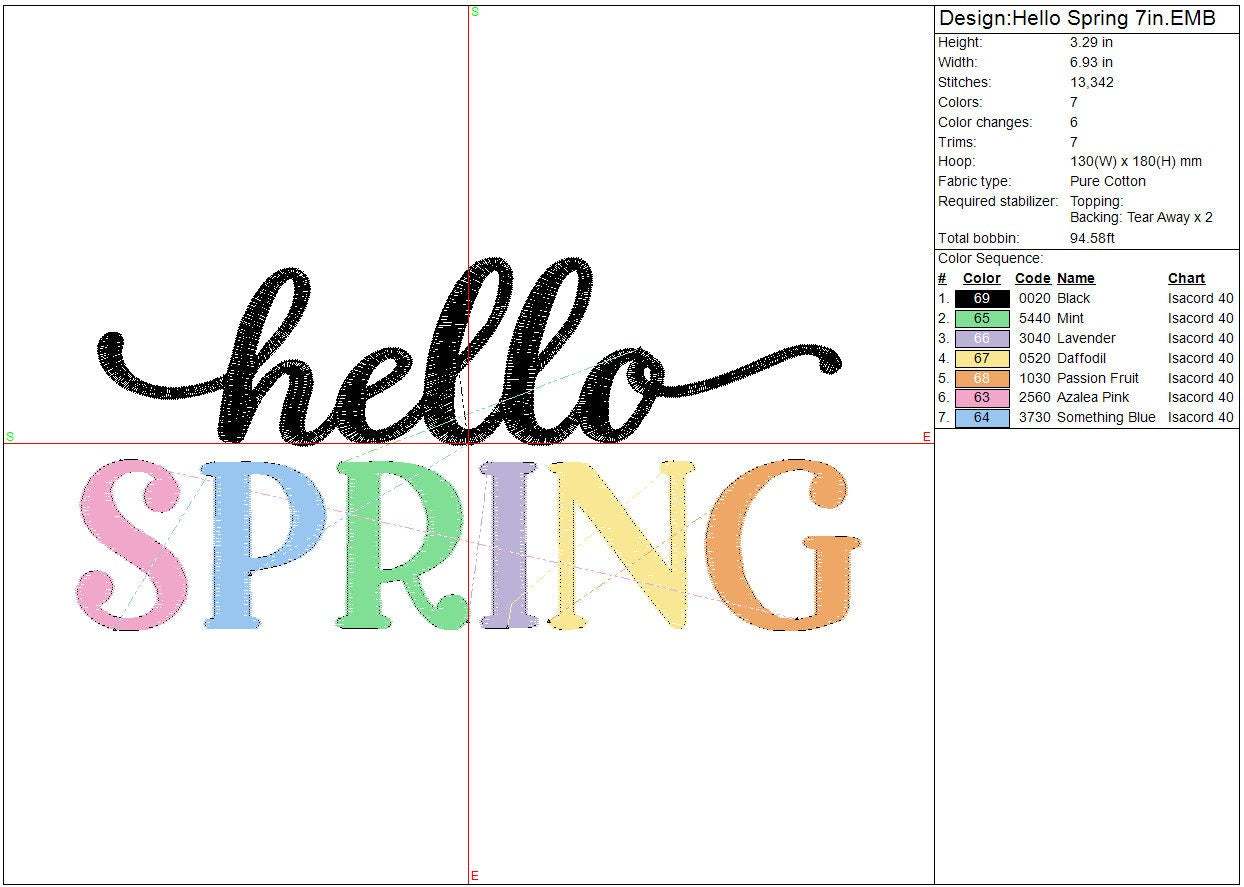
Task: Click the Color column header
Action: tap(981, 278)
